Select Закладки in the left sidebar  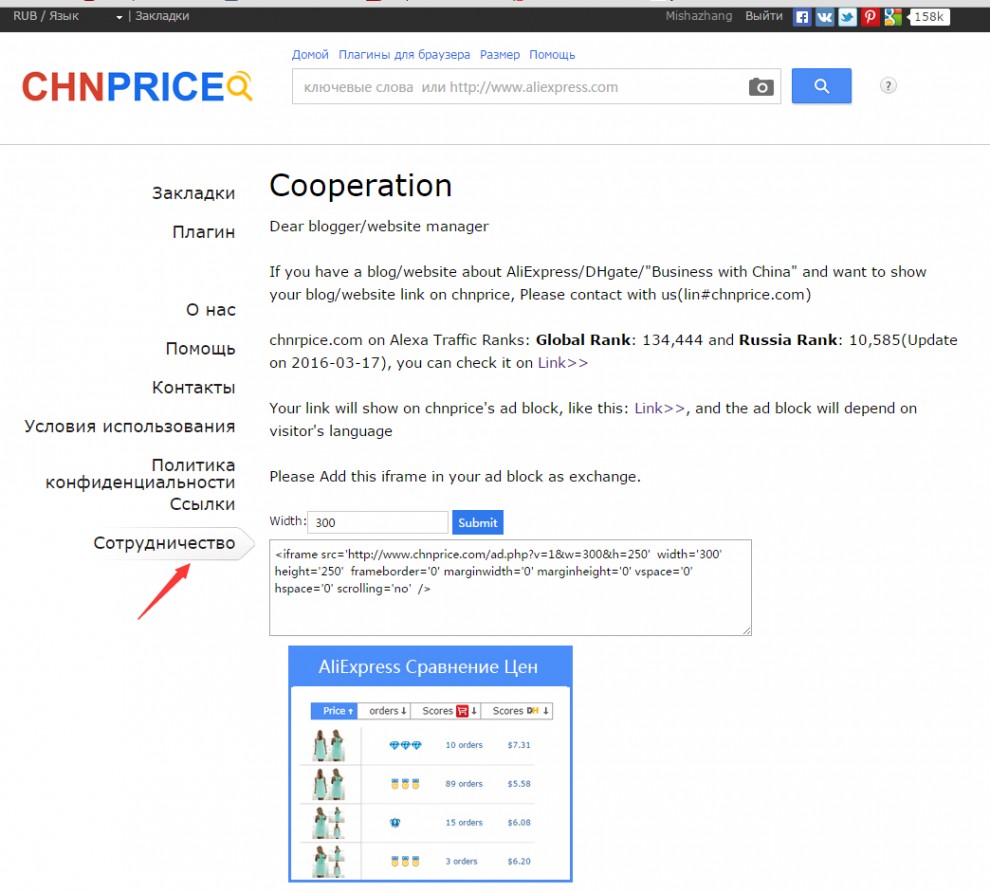(193, 193)
